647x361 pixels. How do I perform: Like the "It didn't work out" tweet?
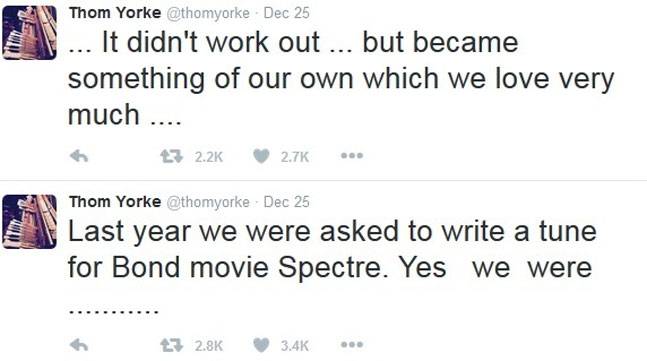[261, 156]
